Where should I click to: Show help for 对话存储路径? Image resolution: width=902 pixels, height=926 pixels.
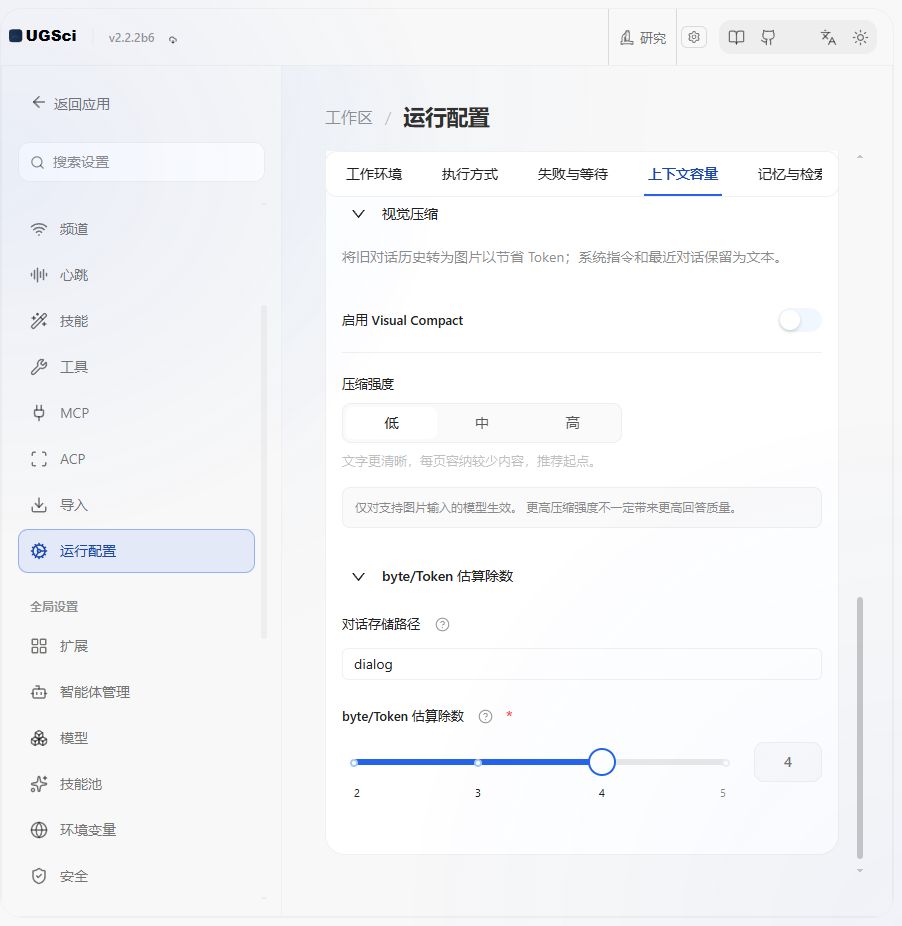pyautogui.click(x=442, y=624)
